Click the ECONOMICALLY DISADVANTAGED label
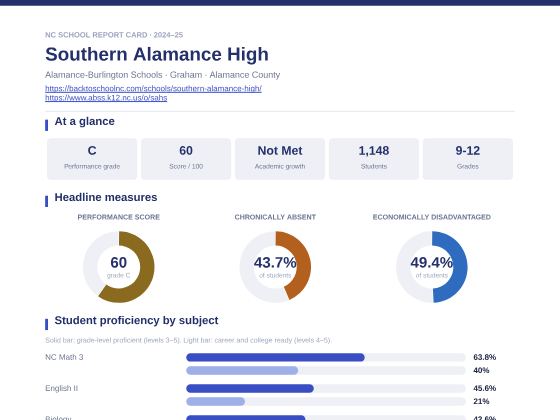 (432, 217)
